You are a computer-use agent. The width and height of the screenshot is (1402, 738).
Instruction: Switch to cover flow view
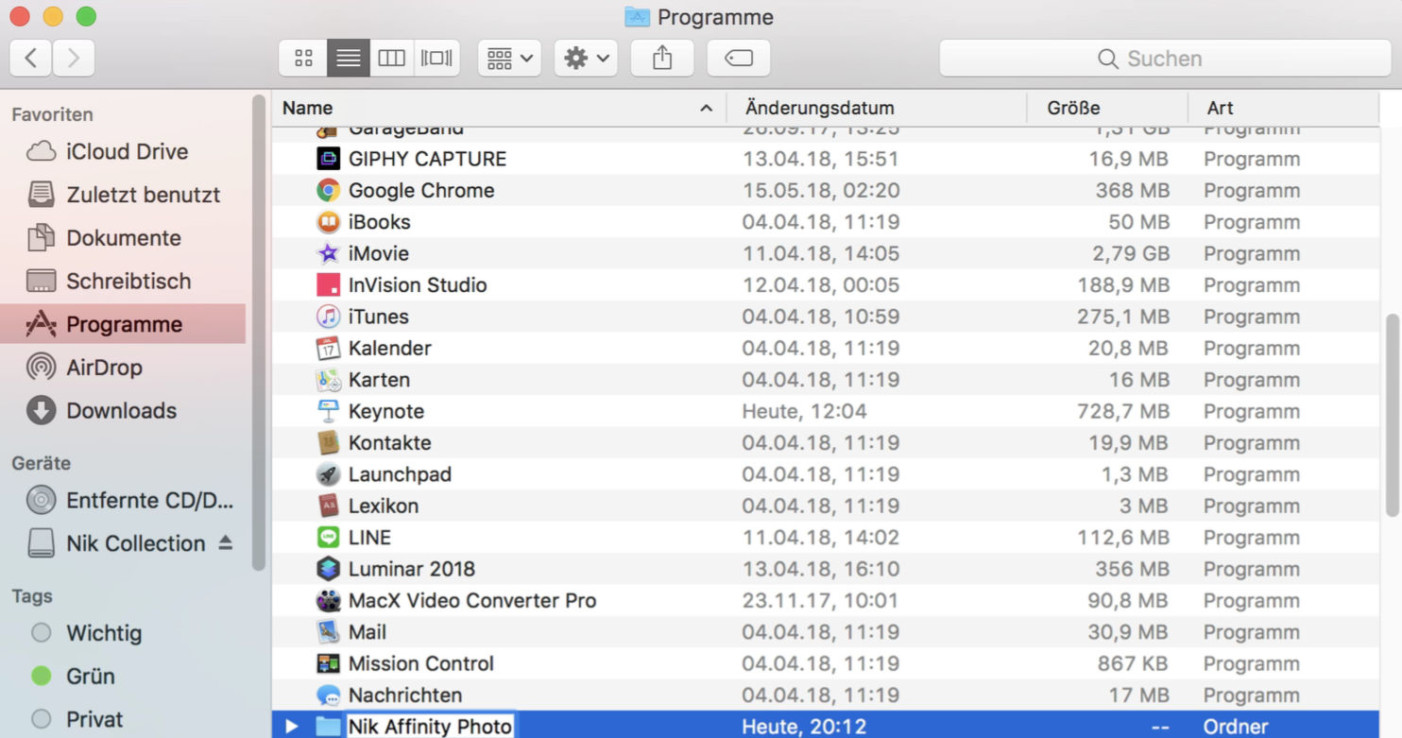coord(436,58)
